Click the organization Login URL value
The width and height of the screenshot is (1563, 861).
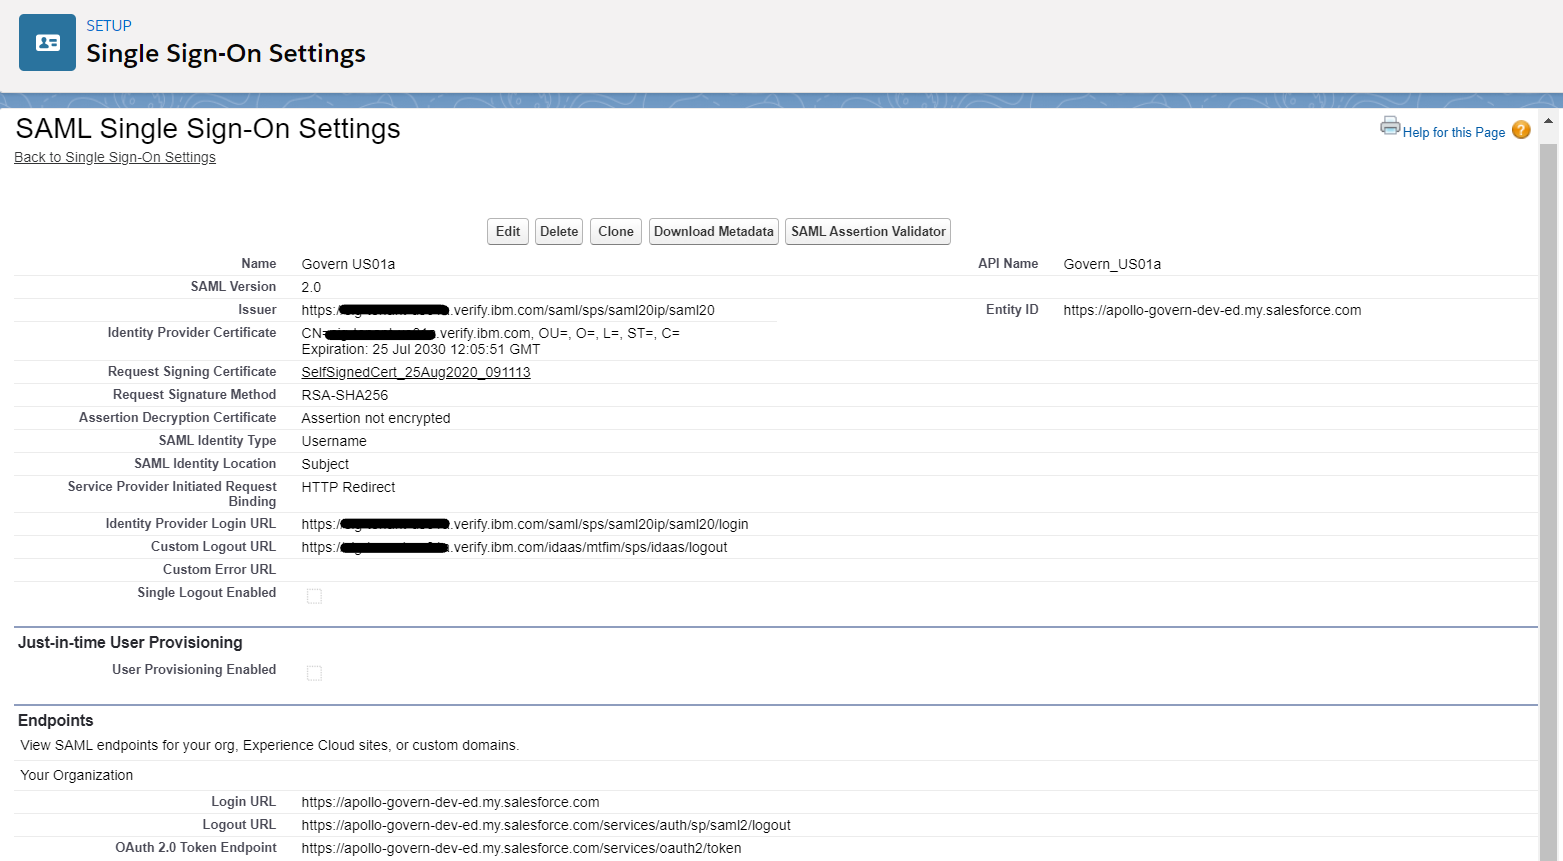pos(450,802)
